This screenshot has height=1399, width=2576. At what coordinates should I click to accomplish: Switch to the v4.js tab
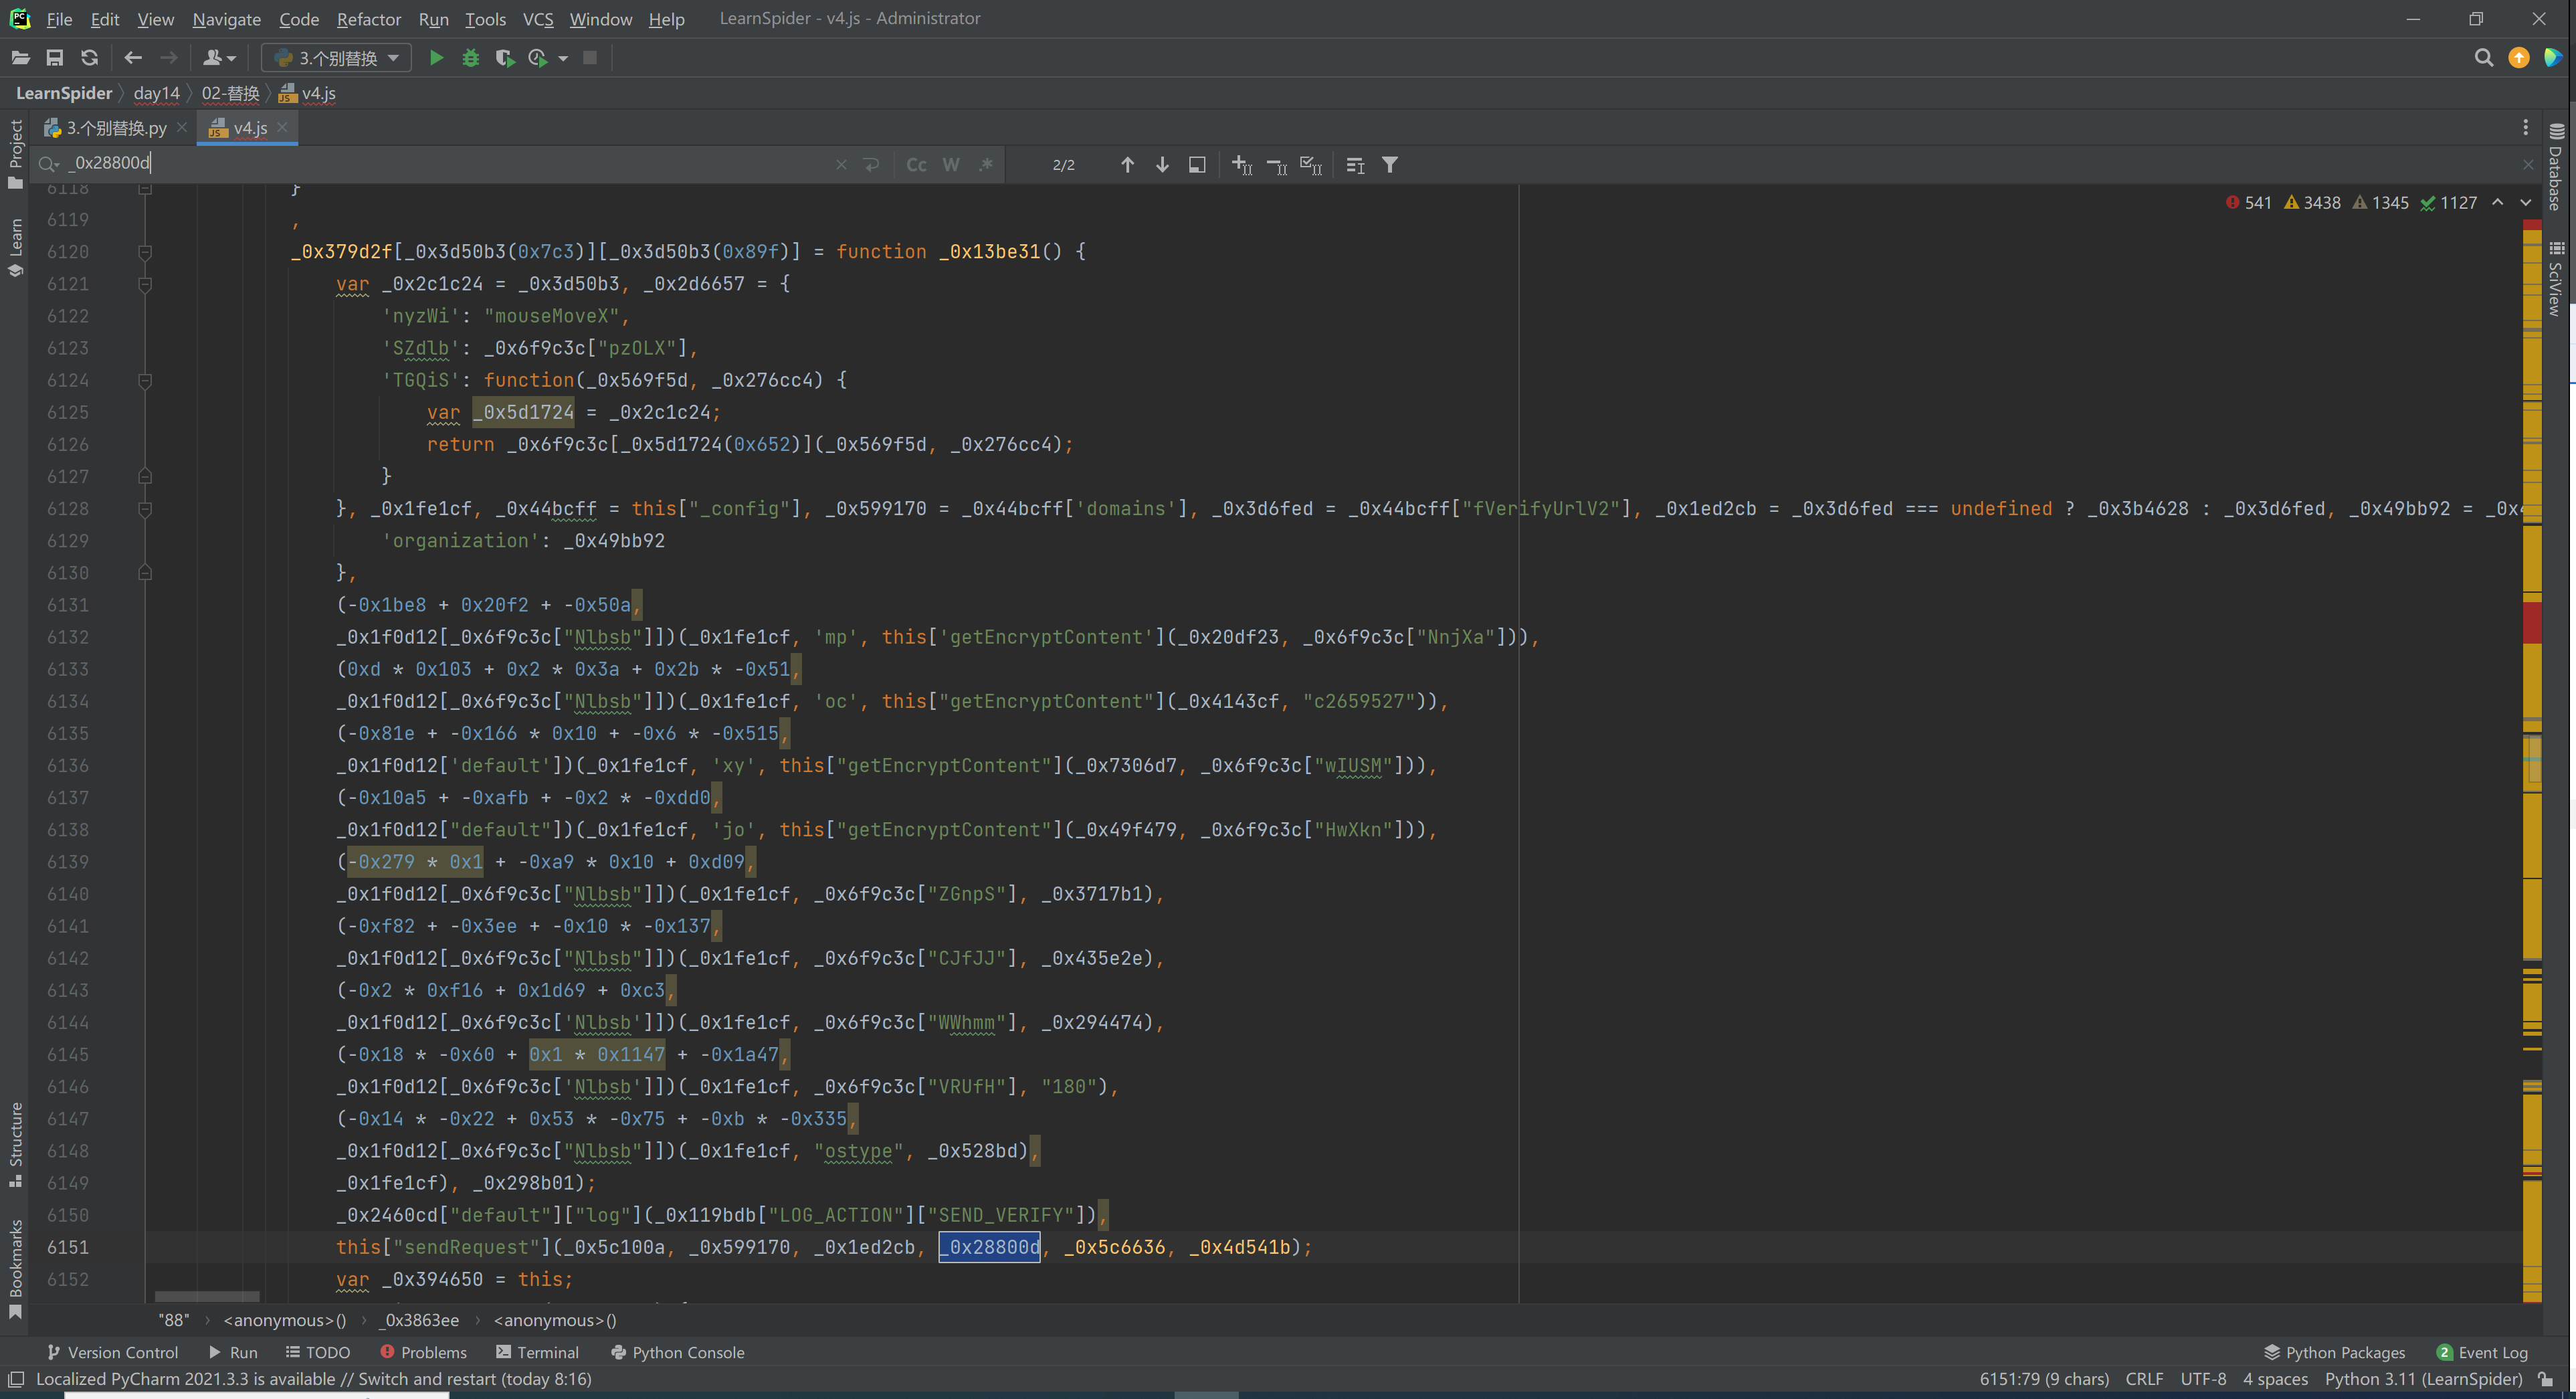[x=246, y=128]
